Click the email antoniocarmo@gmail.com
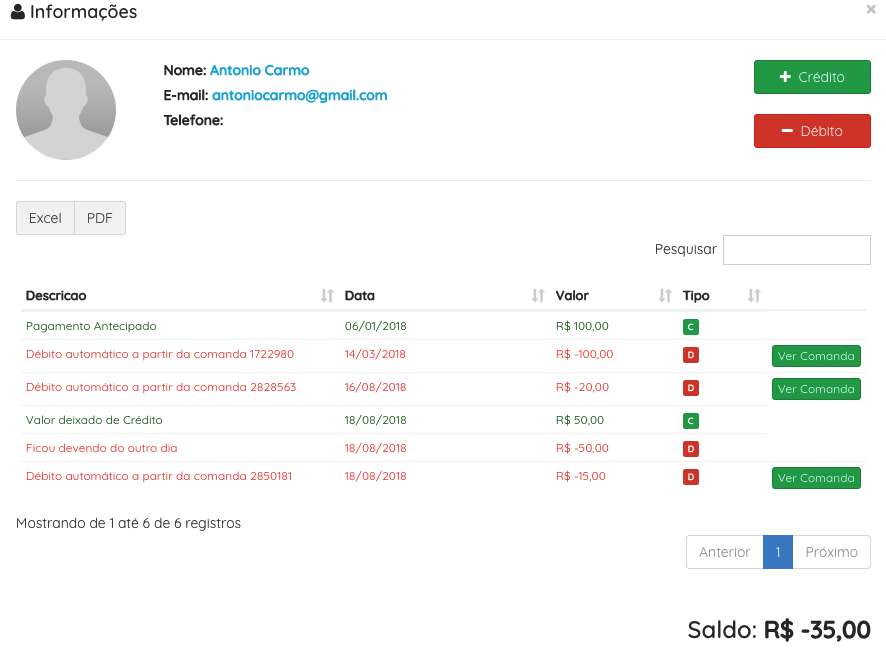The height and width of the screenshot is (651, 886). [x=299, y=96]
